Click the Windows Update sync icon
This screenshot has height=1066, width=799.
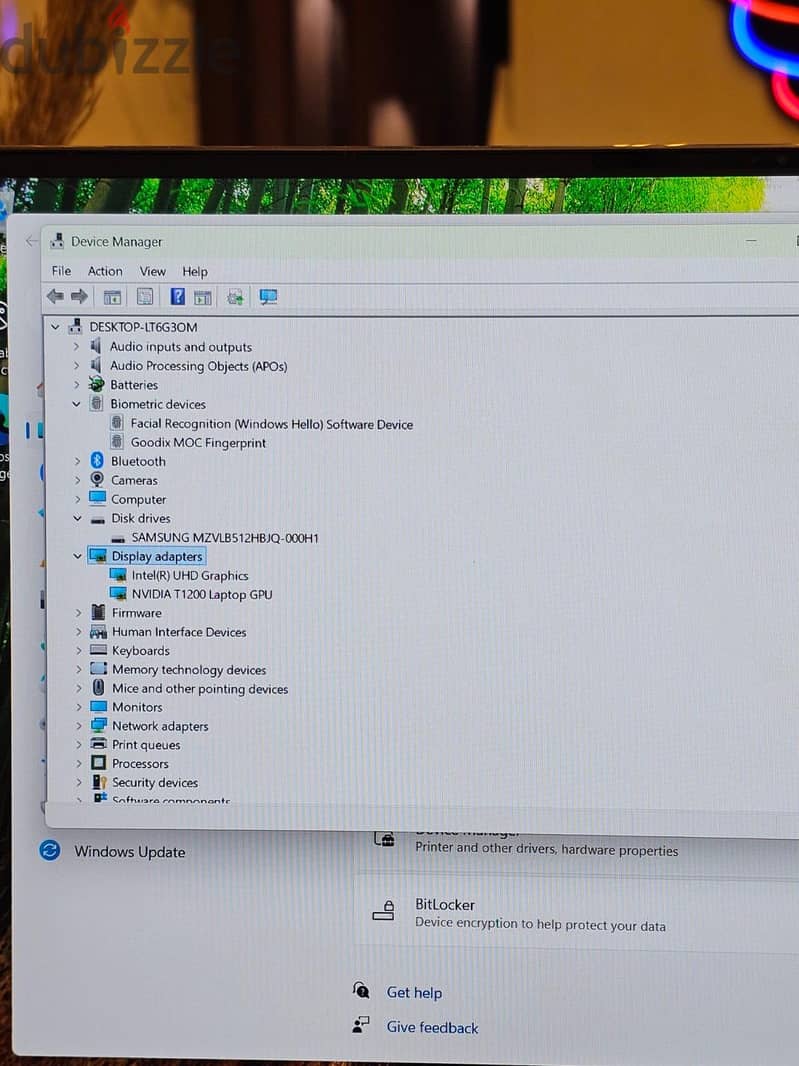pos(50,850)
